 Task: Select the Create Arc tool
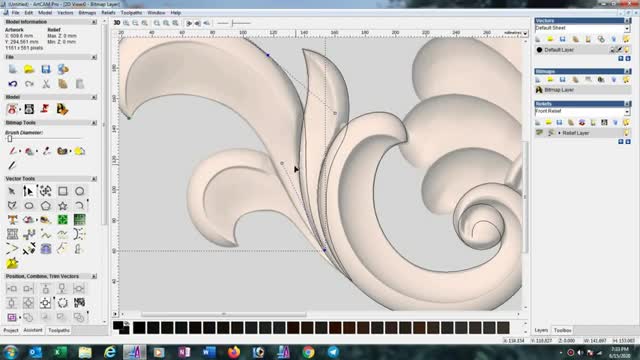(80, 206)
